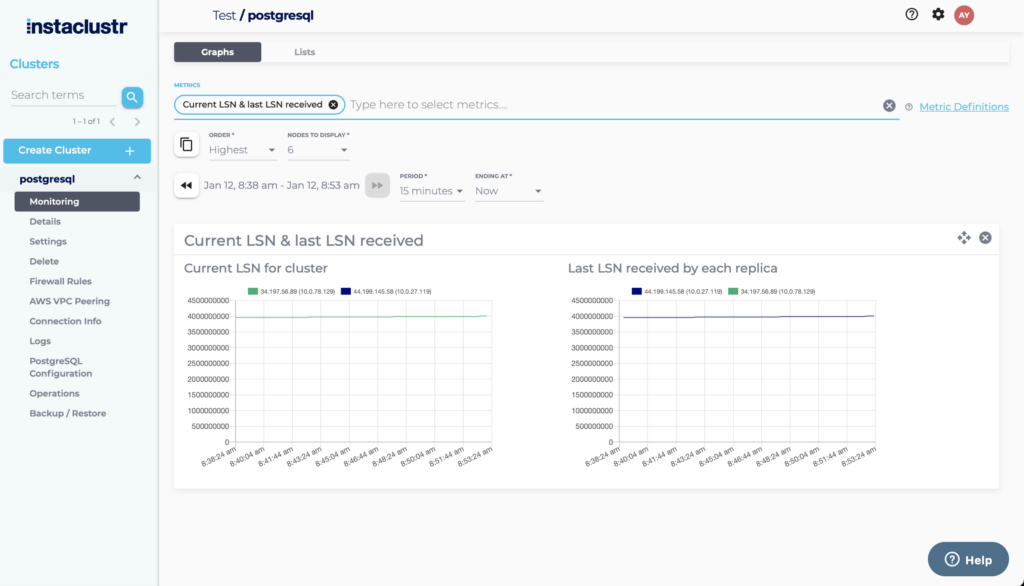The height and width of the screenshot is (586, 1024).
Task: Remove the Current LSN & last LSN received metric chip
Action: coord(332,104)
